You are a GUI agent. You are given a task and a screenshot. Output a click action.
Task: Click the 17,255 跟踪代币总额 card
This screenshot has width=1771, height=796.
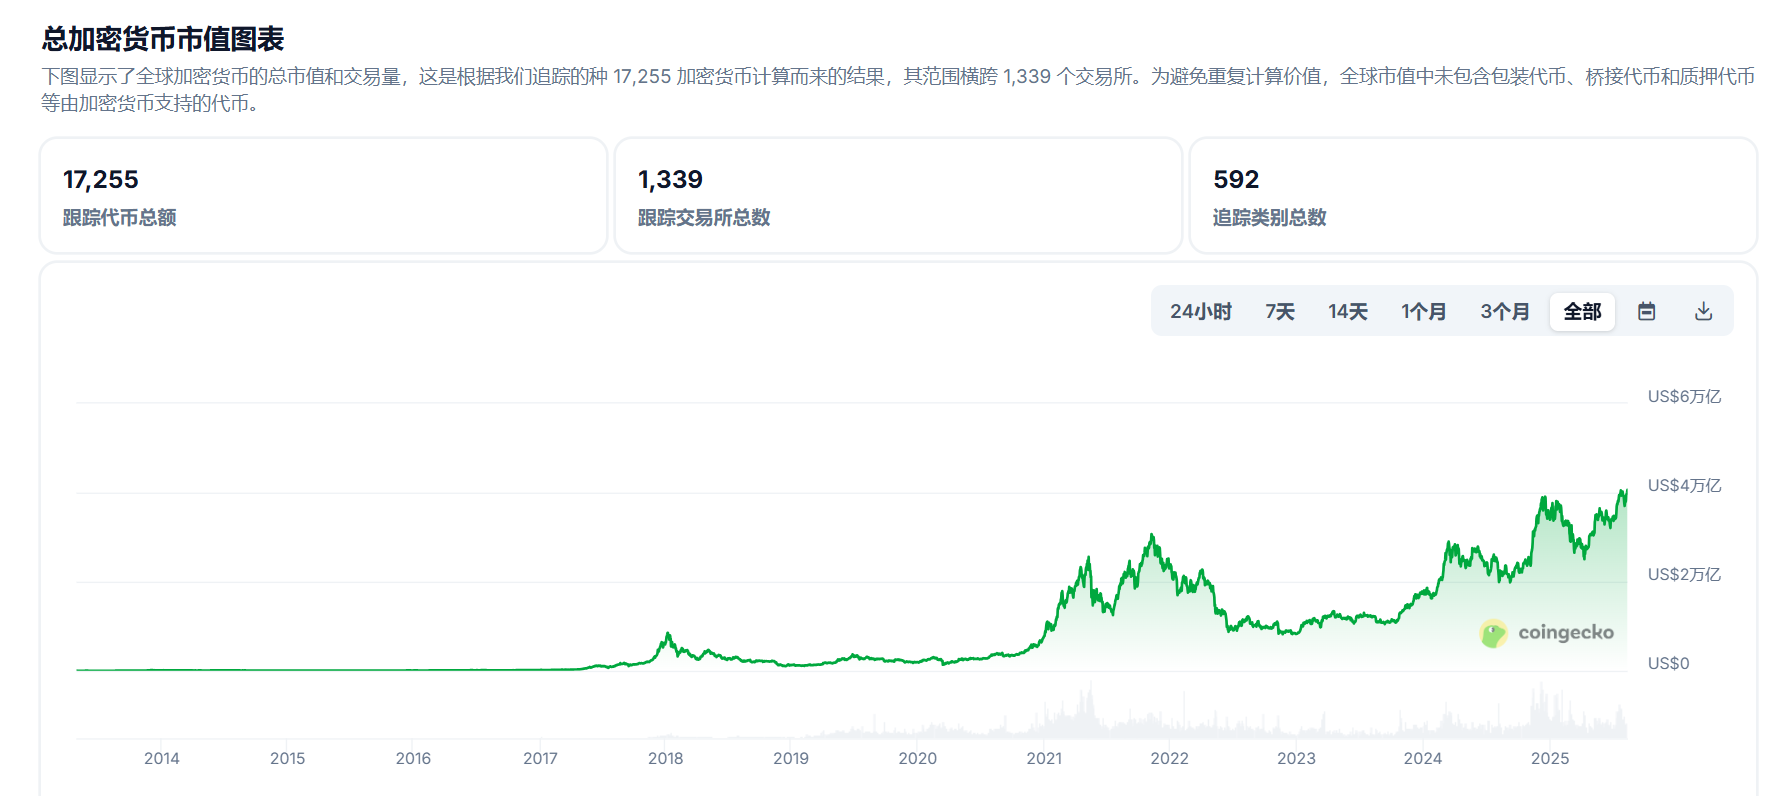click(x=323, y=196)
